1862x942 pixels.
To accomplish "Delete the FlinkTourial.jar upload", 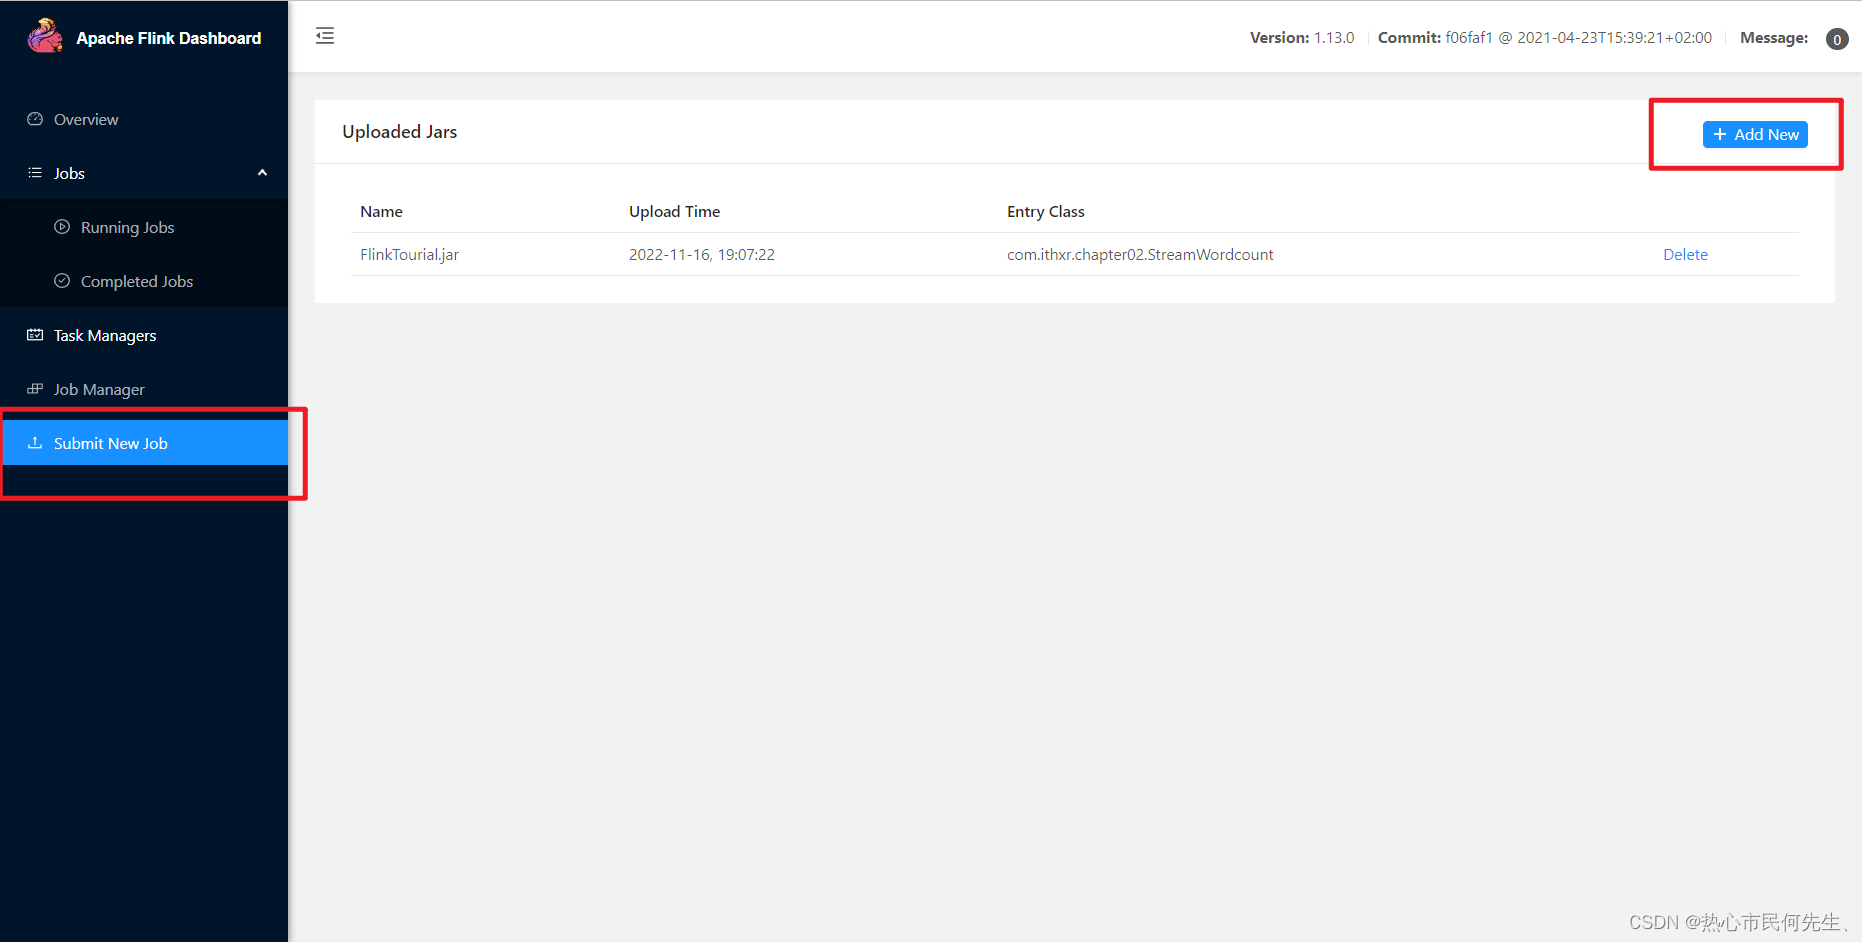I will 1685,254.
